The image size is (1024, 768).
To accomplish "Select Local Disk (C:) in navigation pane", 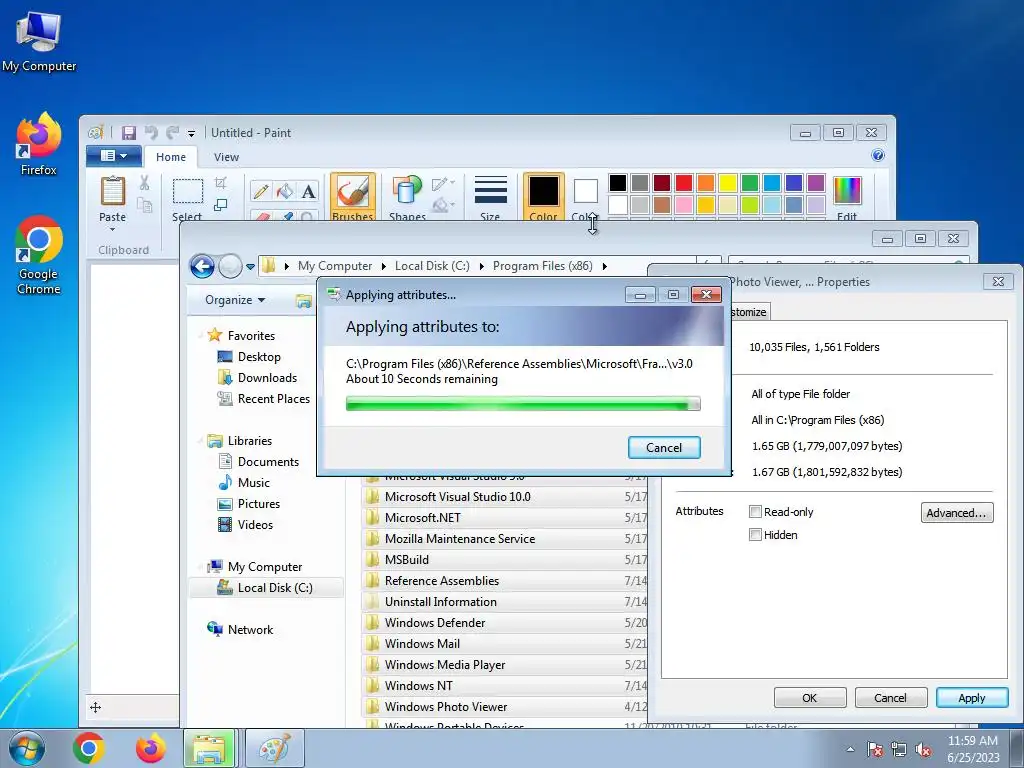I will [x=275, y=588].
